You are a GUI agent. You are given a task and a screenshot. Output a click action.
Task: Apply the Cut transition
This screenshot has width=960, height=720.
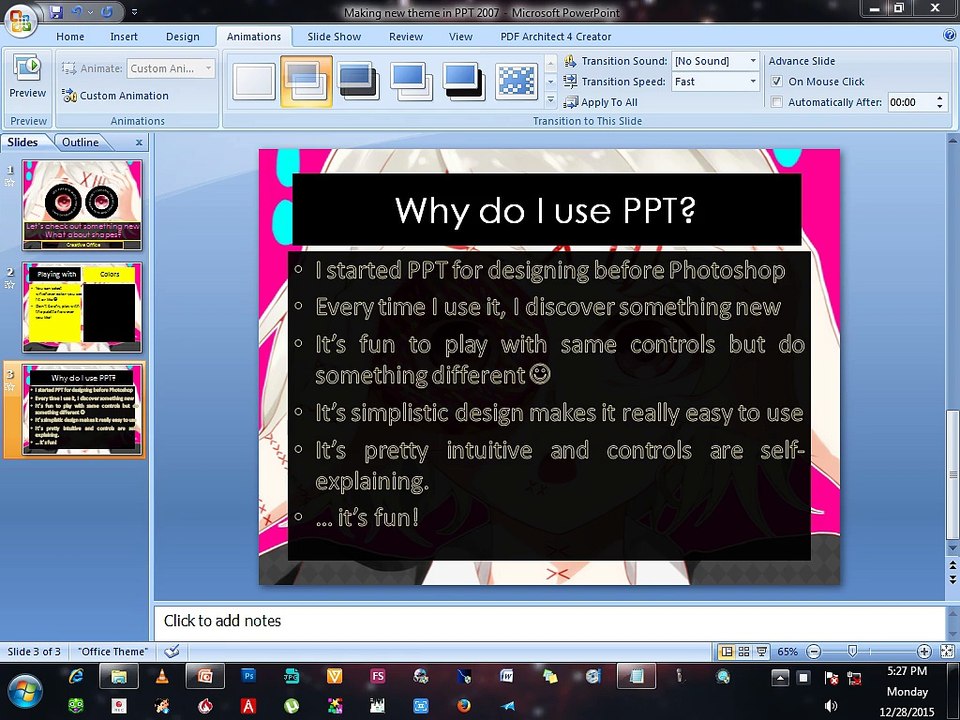411,81
